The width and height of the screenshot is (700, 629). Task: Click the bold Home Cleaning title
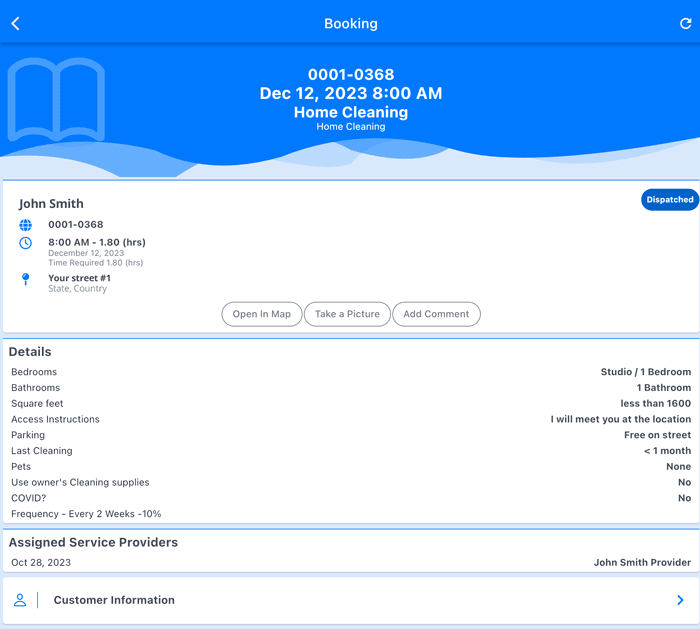351,112
